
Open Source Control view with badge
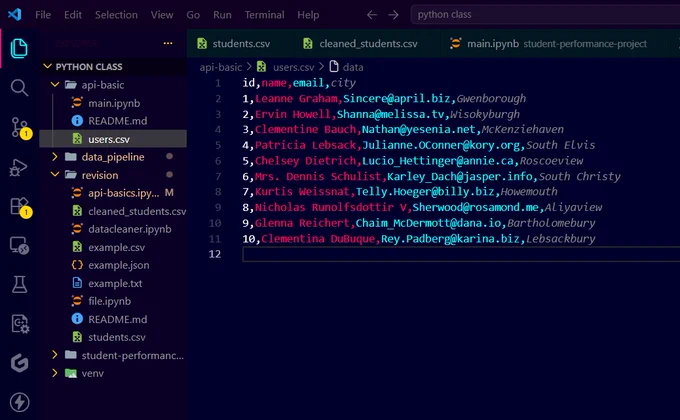coord(20,128)
